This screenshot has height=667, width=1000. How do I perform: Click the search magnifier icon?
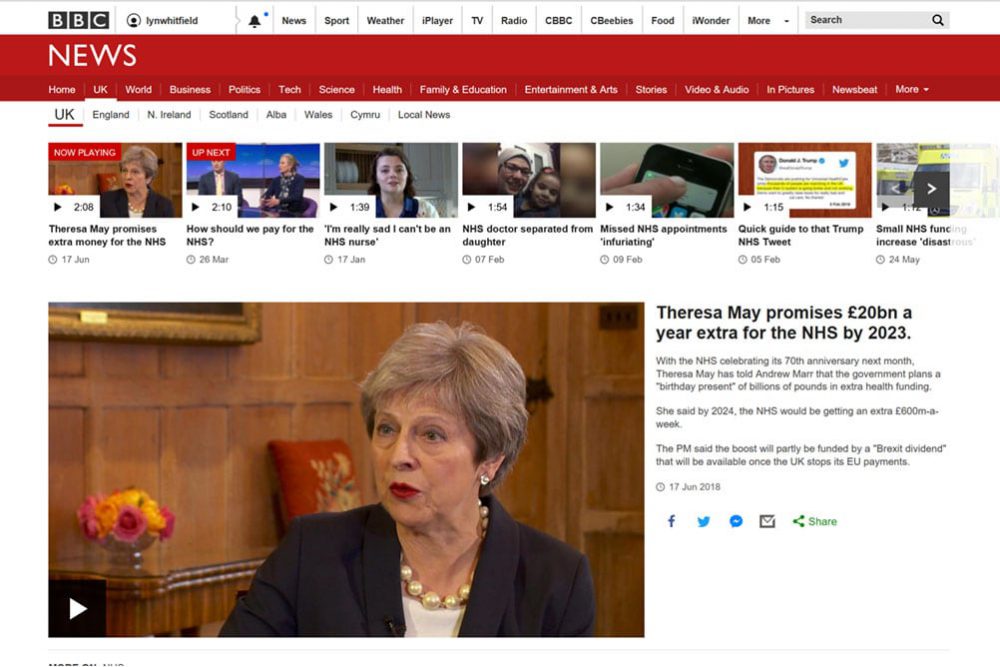tap(938, 20)
